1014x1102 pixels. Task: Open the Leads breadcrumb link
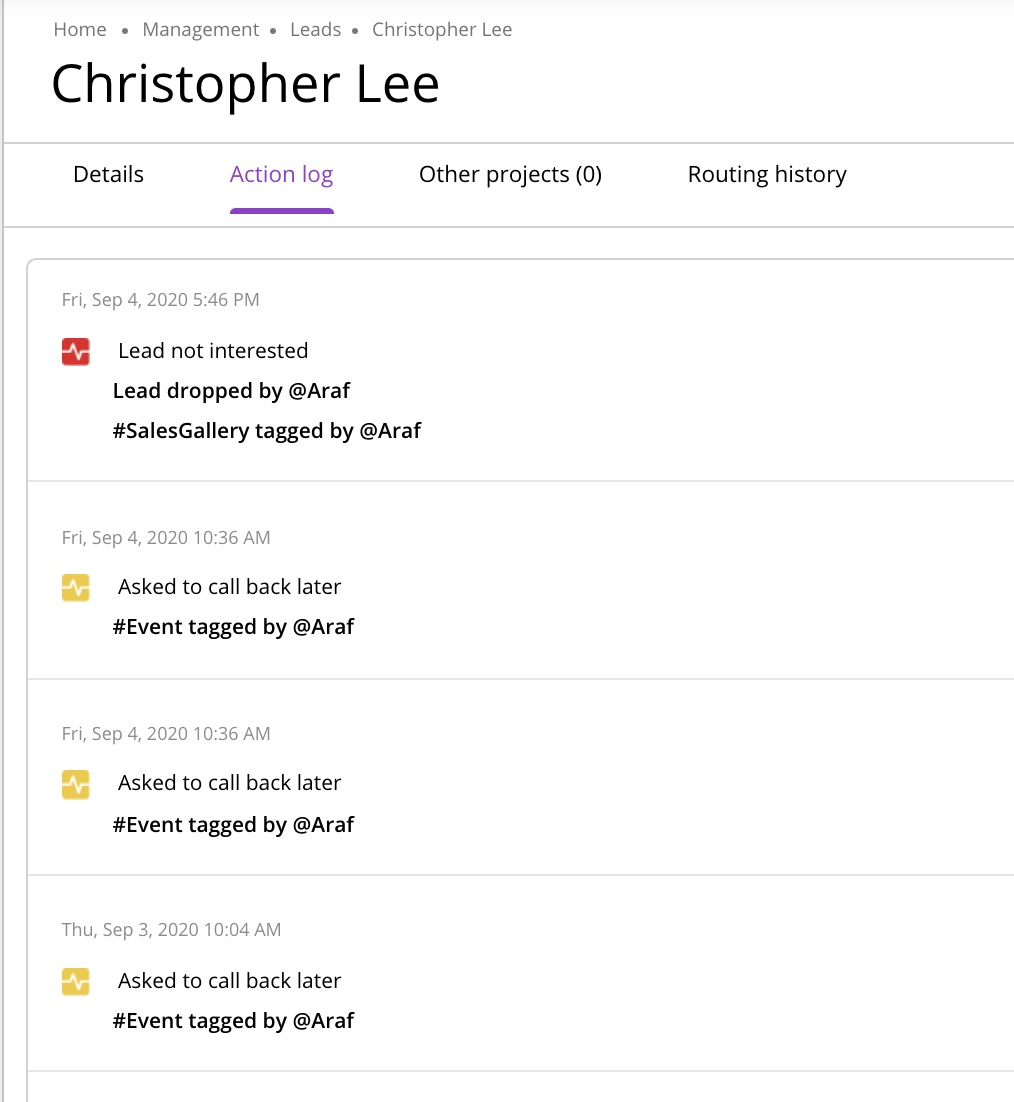[x=315, y=30]
